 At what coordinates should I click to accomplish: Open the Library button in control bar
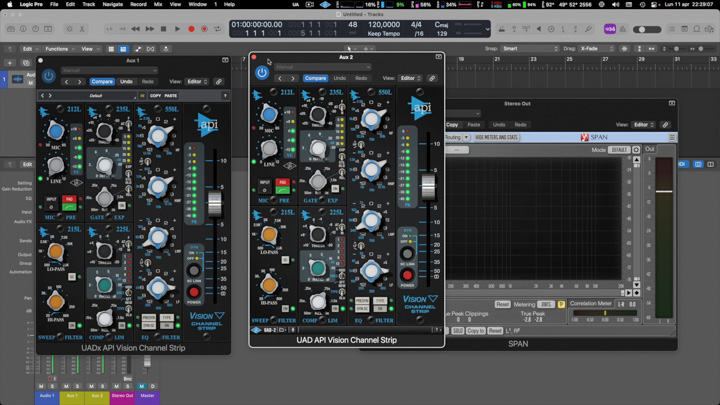11,29
